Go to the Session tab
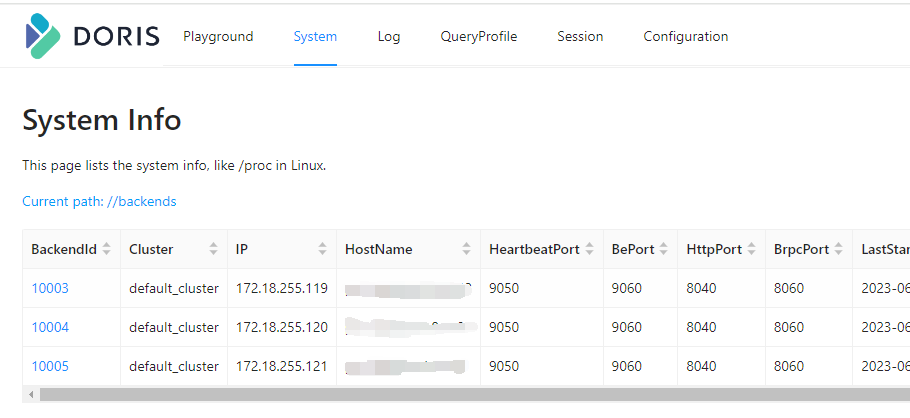The image size is (910, 418). coord(580,37)
